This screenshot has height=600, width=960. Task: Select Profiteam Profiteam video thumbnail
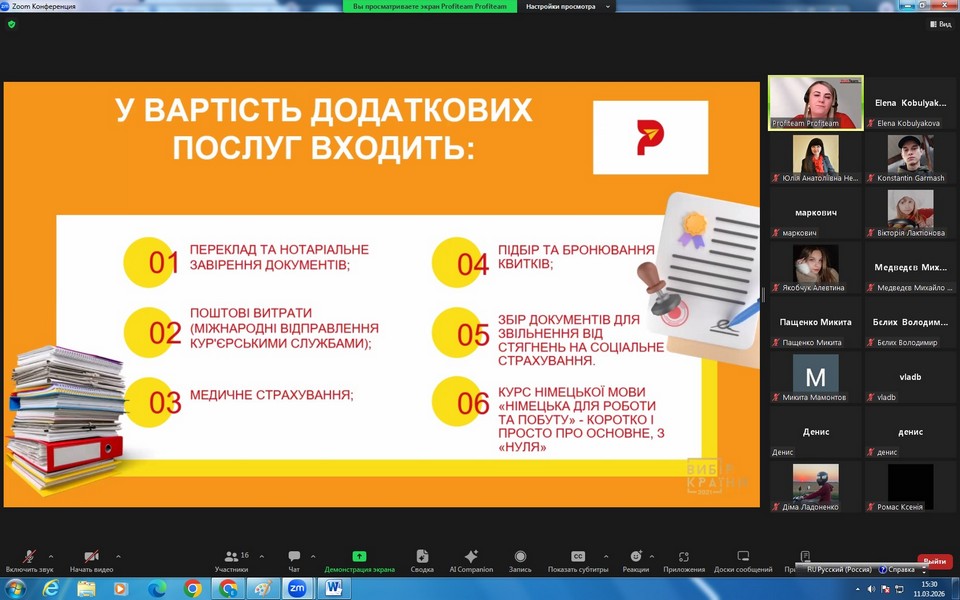815,102
